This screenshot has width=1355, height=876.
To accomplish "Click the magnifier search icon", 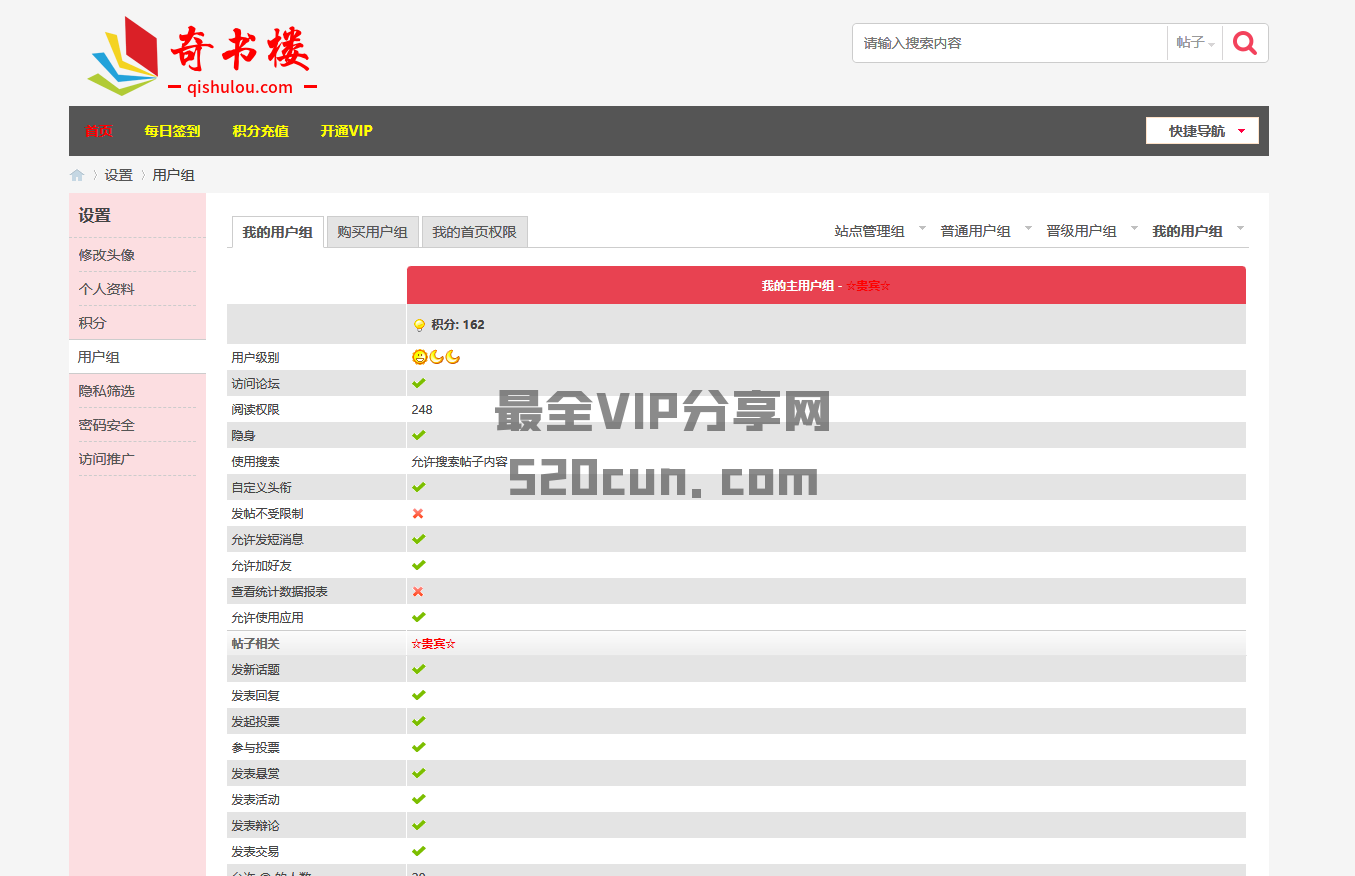I will tap(1245, 43).
